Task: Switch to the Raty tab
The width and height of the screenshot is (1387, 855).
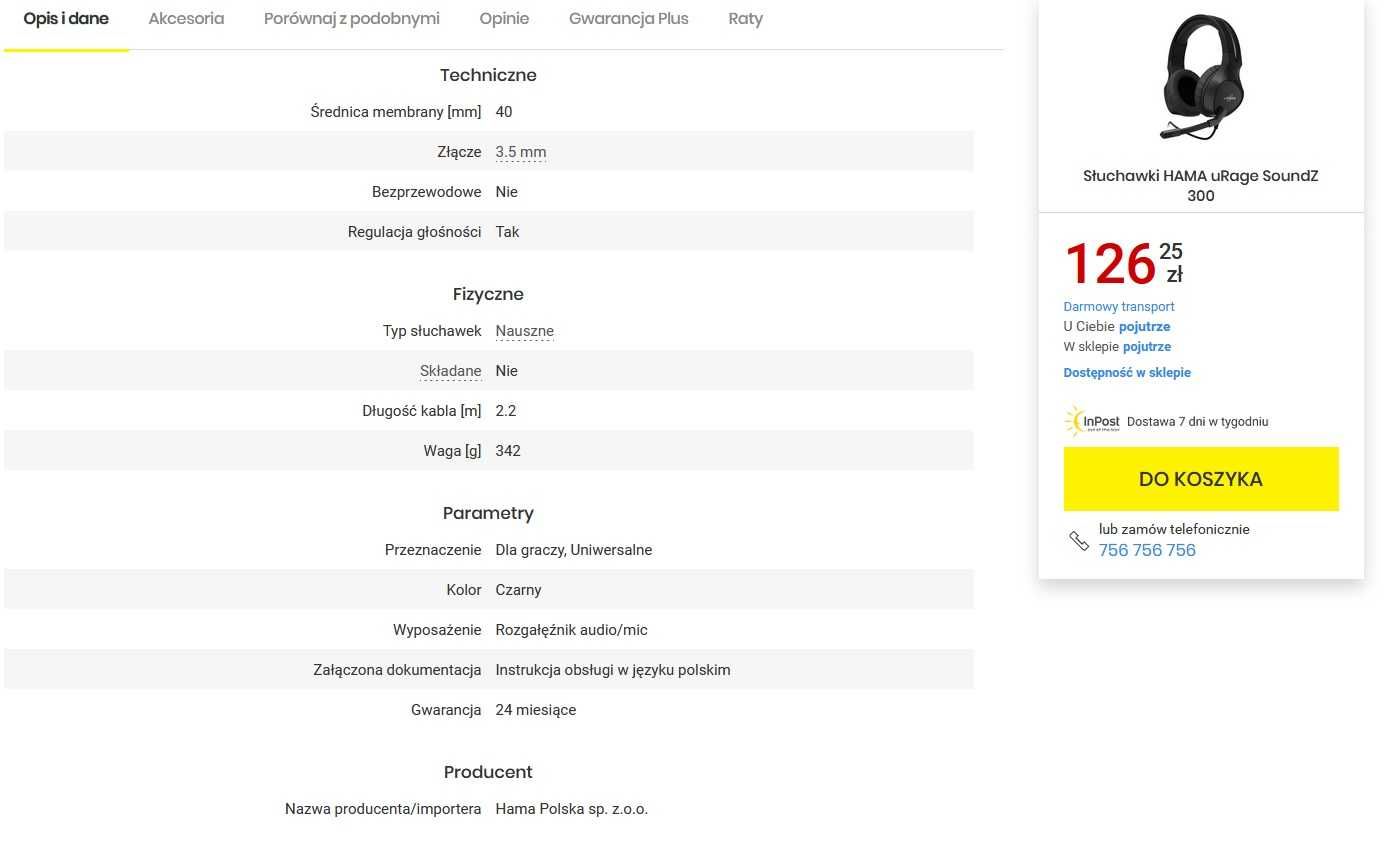Action: click(x=745, y=19)
